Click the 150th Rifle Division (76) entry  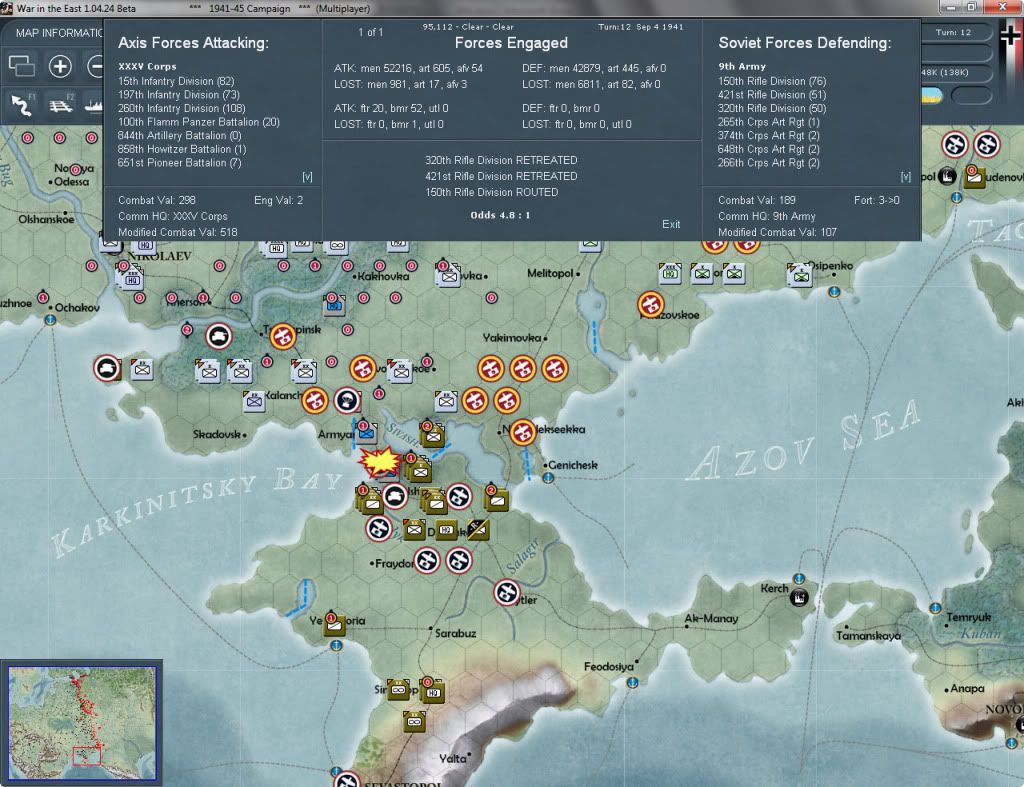pyautogui.click(x=772, y=81)
